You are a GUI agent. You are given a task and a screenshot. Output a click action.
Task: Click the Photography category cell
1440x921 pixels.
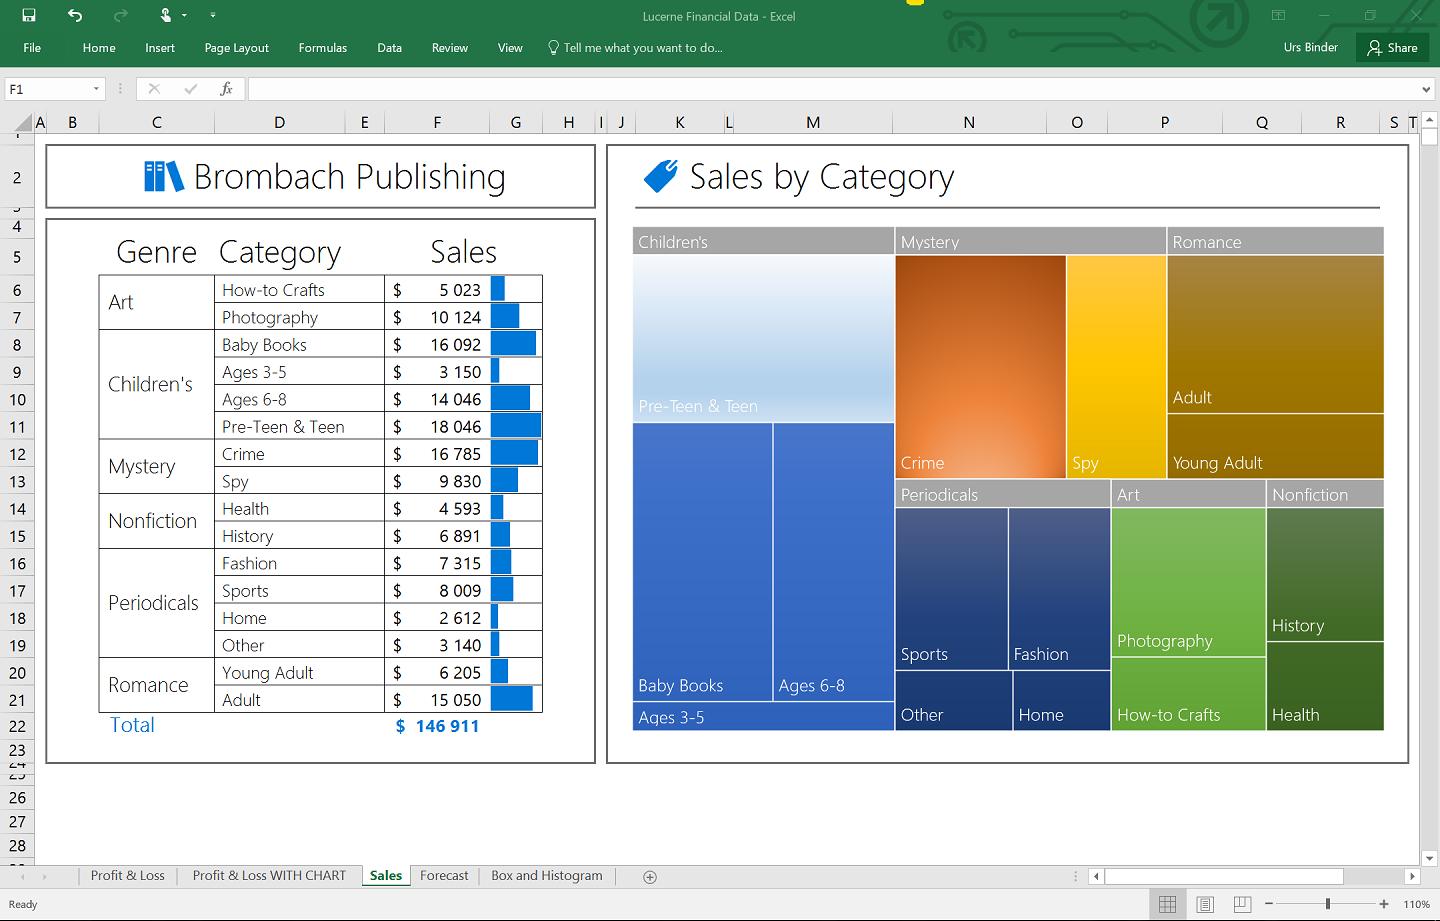(x=299, y=317)
